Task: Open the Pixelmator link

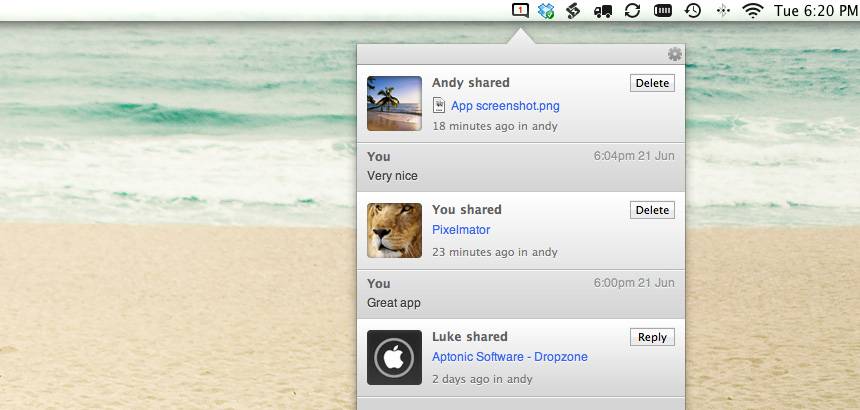Action: pos(461,230)
